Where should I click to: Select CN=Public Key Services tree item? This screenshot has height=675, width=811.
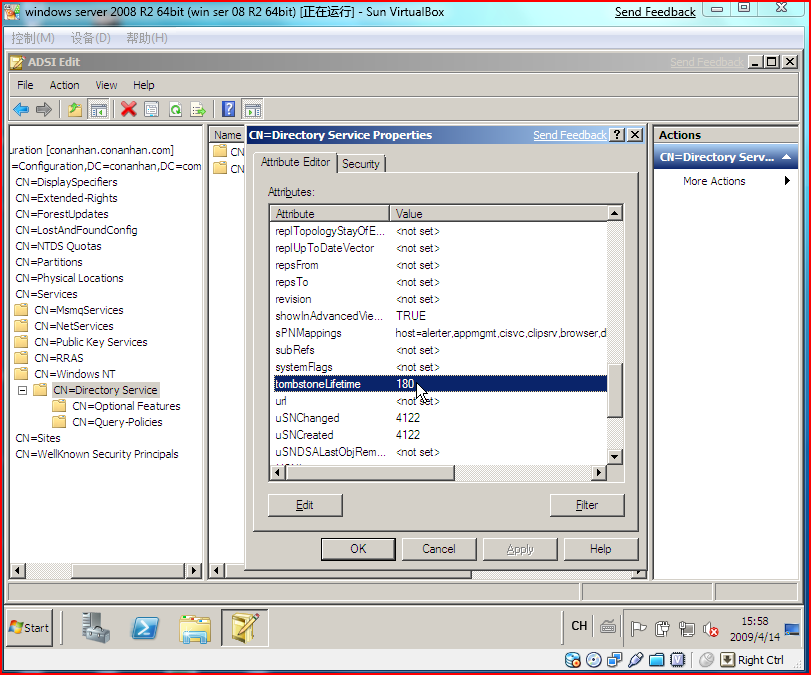(91, 342)
